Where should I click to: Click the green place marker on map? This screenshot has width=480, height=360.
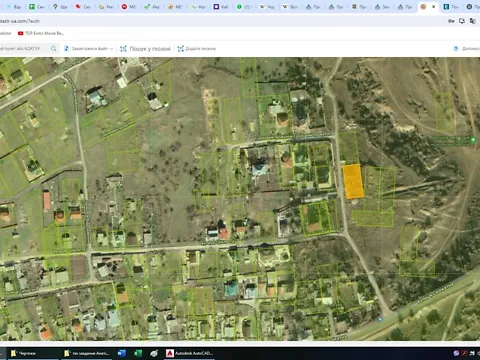[x=473, y=140]
